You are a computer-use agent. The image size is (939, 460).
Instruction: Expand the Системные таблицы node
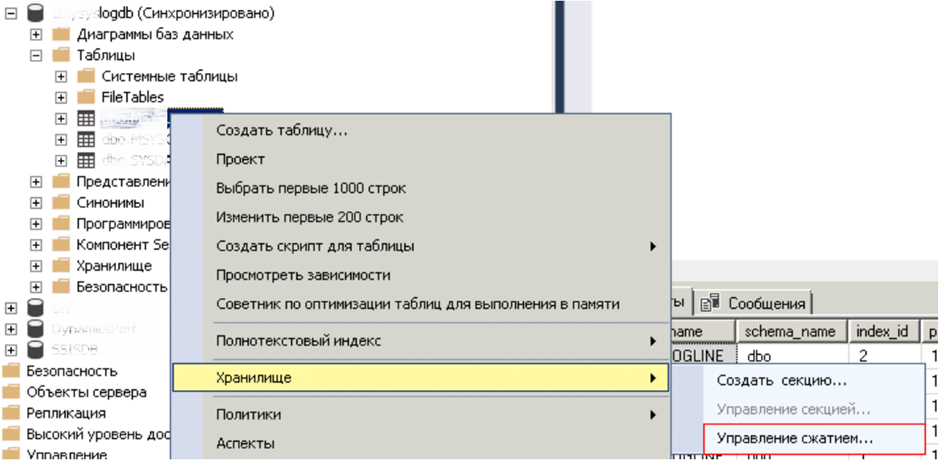click(x=61, y=77)
